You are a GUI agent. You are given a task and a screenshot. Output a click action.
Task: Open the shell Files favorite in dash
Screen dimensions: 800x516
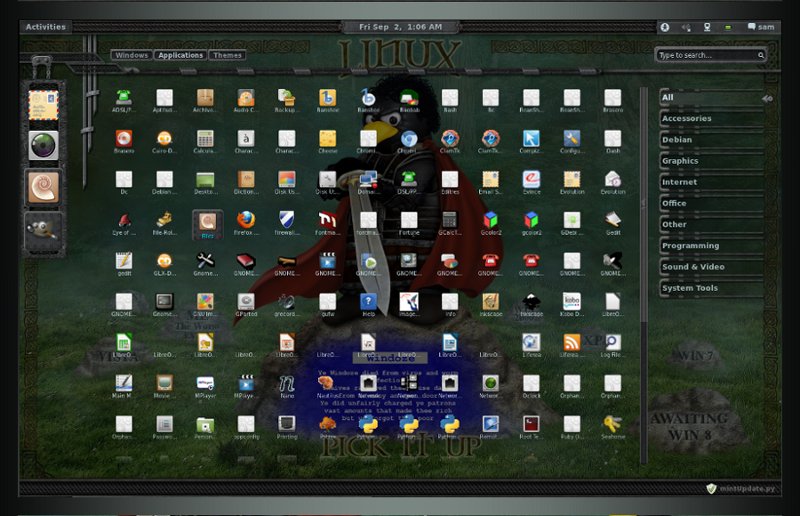(x=43, y=187)
